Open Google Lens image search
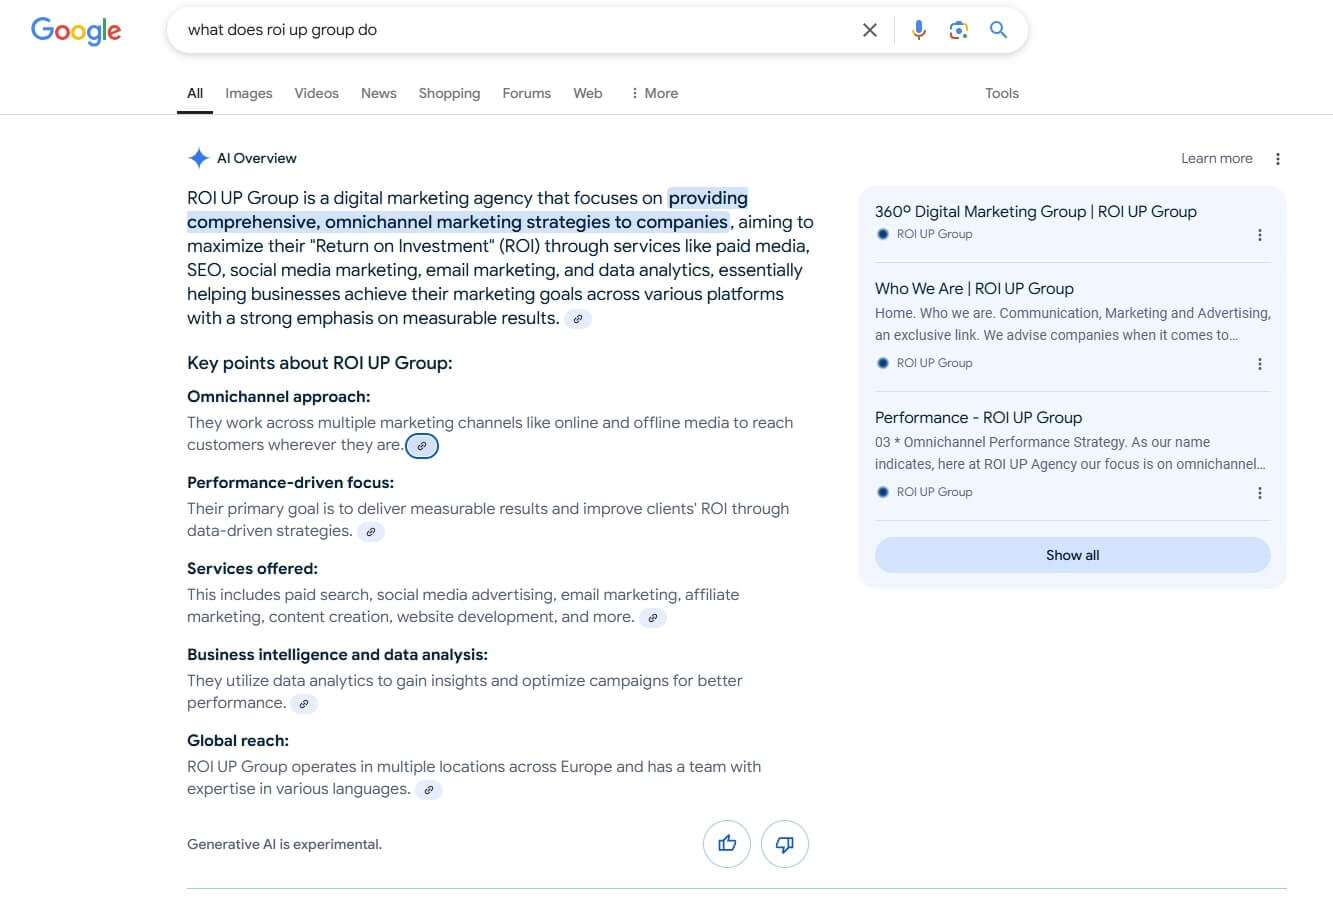 click(x=958, y=30)
